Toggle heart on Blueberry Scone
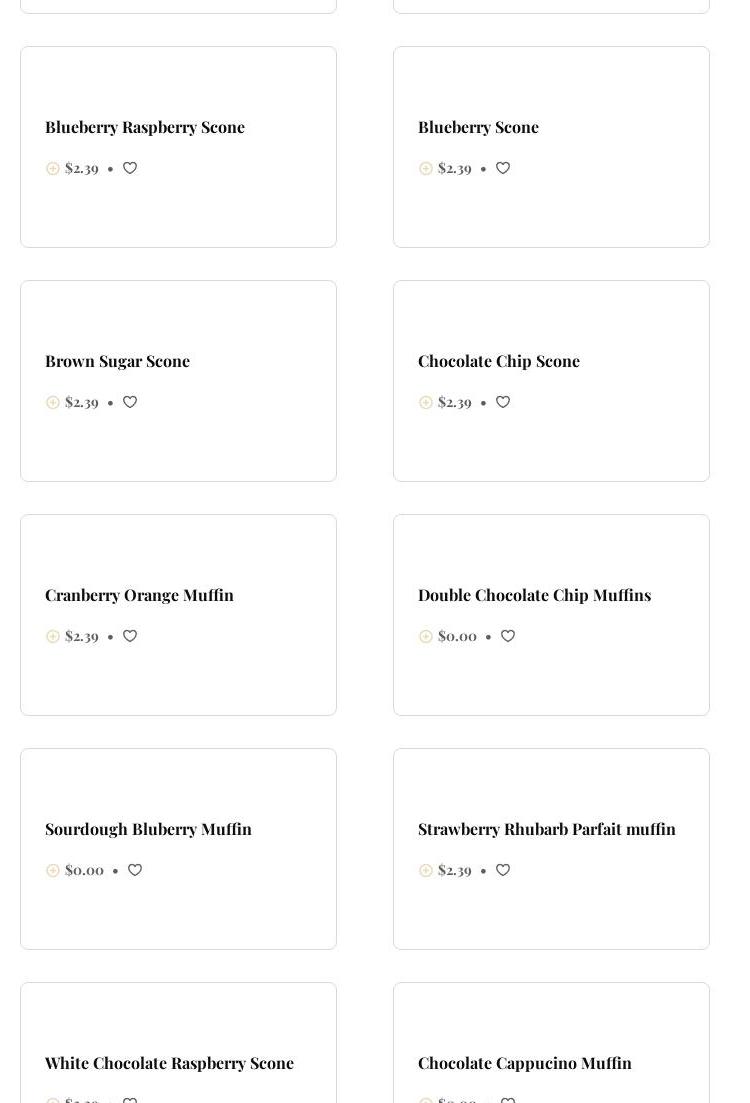This screenshot has width=750, height=1103. click(503, 168)
